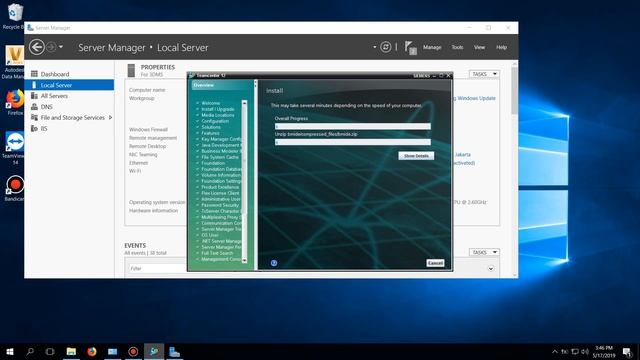Open Firefox from the taskbar
The image size is (640, 360).
[92, 351]
